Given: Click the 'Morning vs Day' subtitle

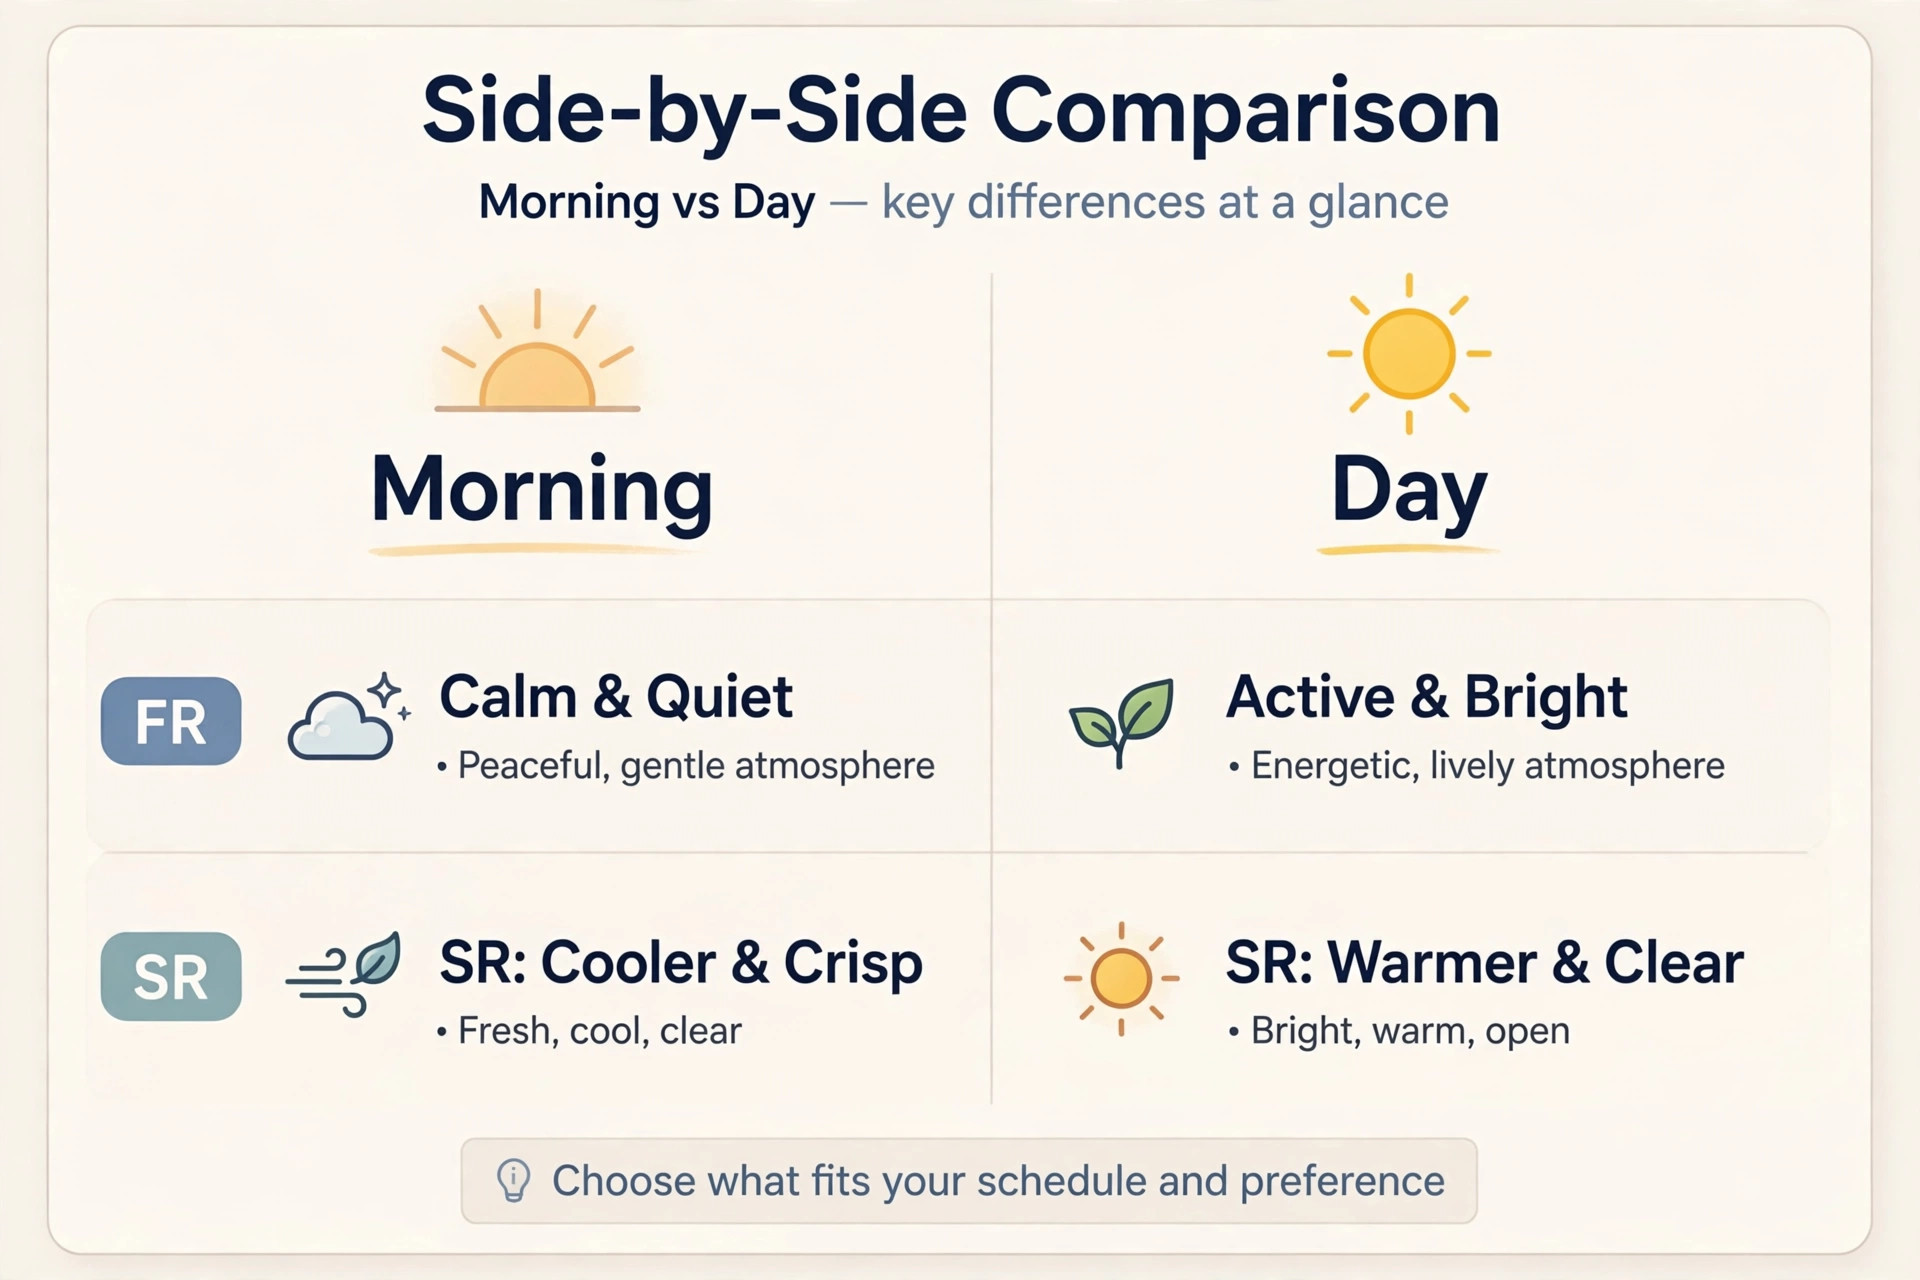Looking at the screenshot, I should (646, 203).
